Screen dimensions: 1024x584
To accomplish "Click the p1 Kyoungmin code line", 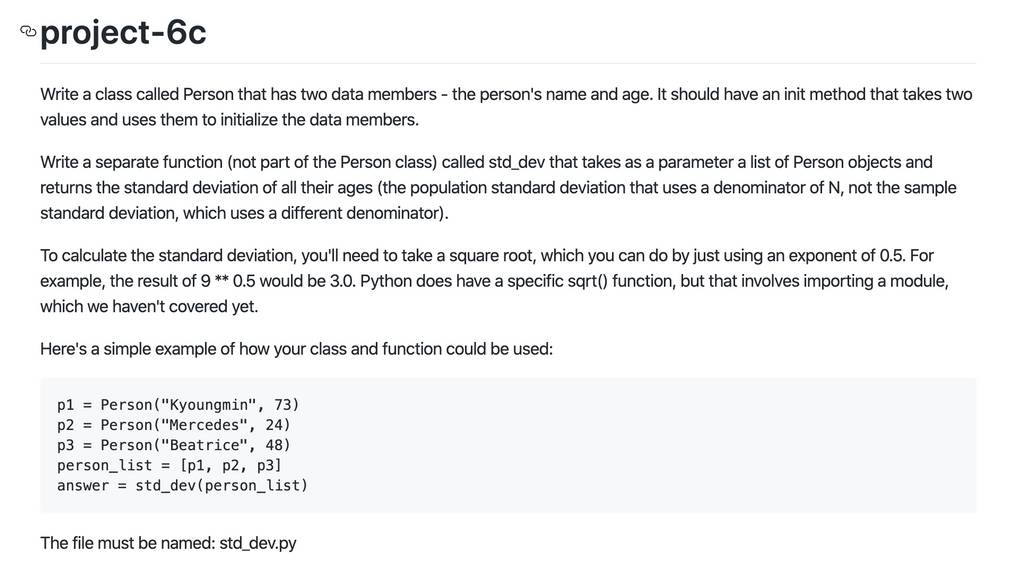I will pyautogui.click(x=178, y=404).
